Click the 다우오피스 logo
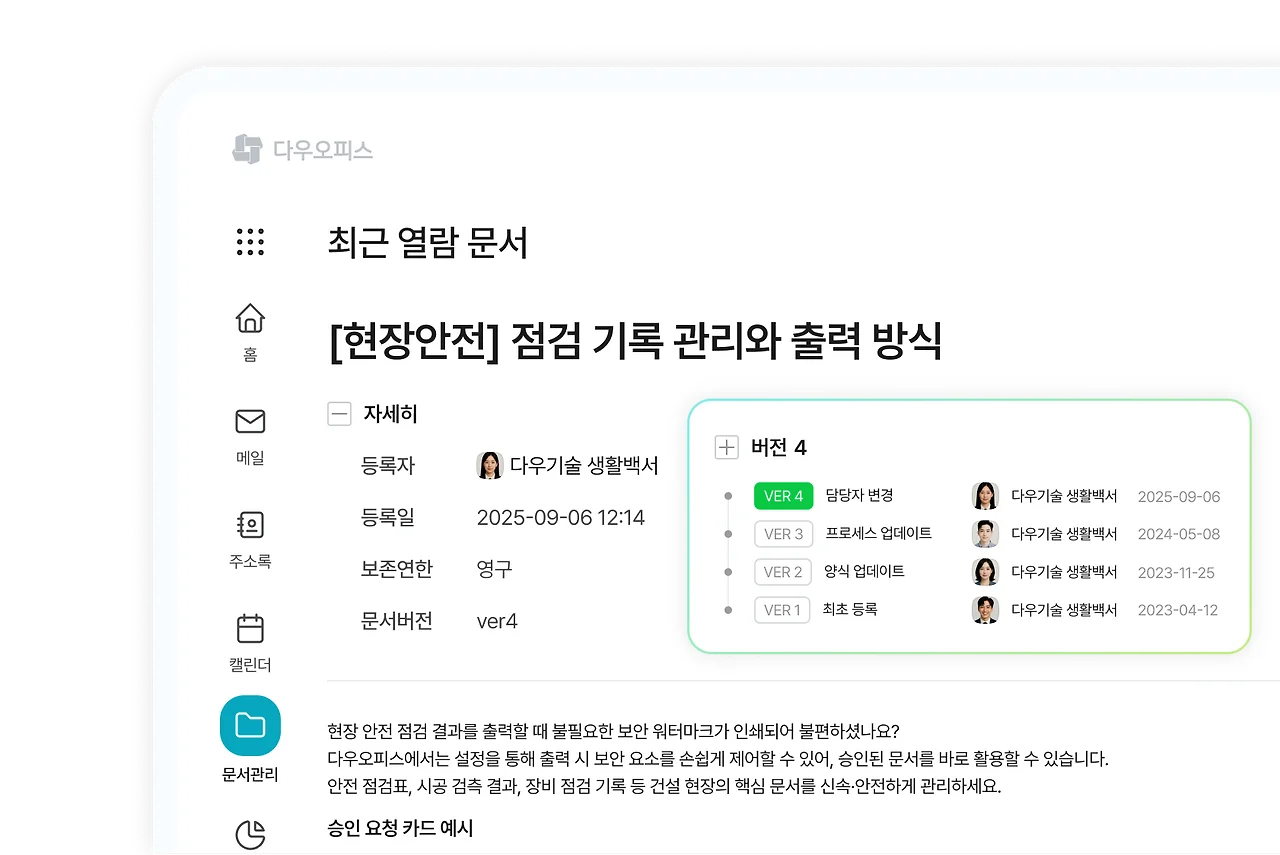This screenshot has width=1280, height=855. [x=303, y=150]
